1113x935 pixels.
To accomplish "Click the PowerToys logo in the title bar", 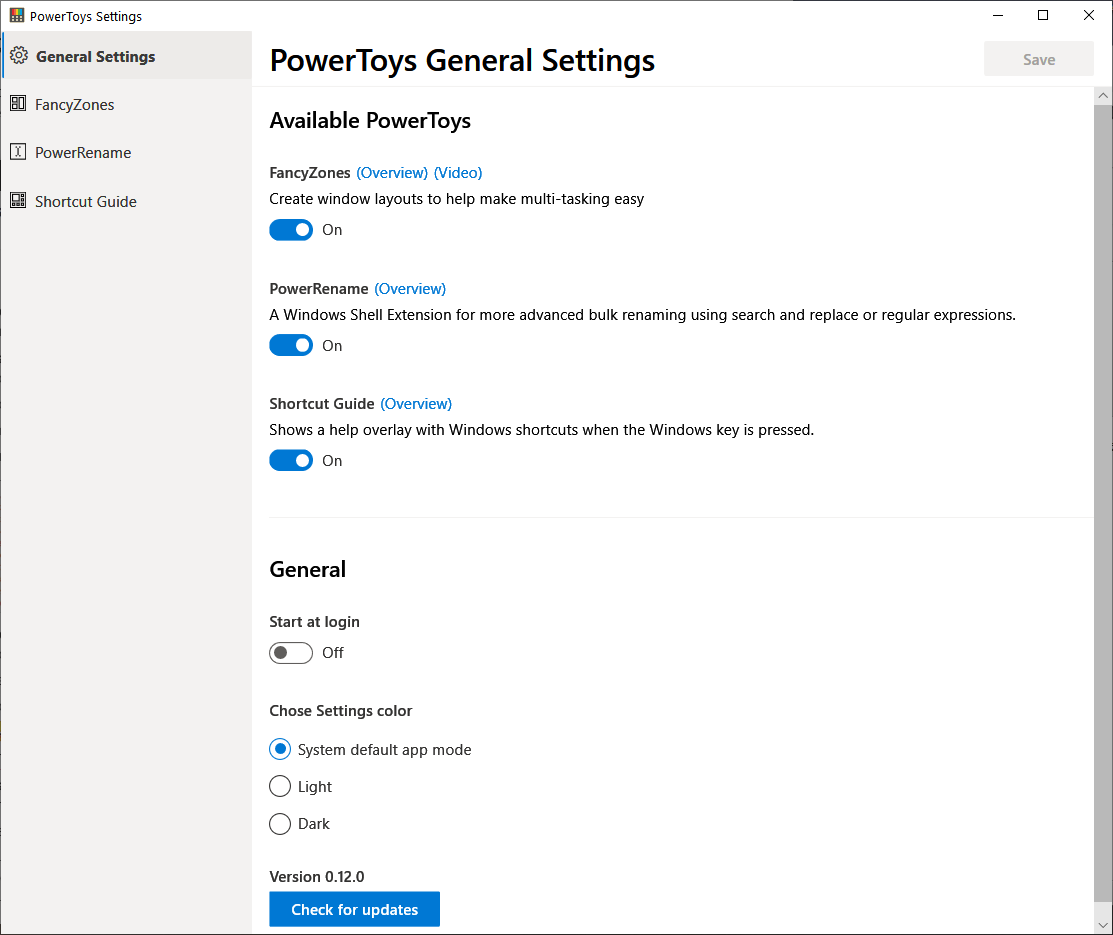I will coord(15,15).
